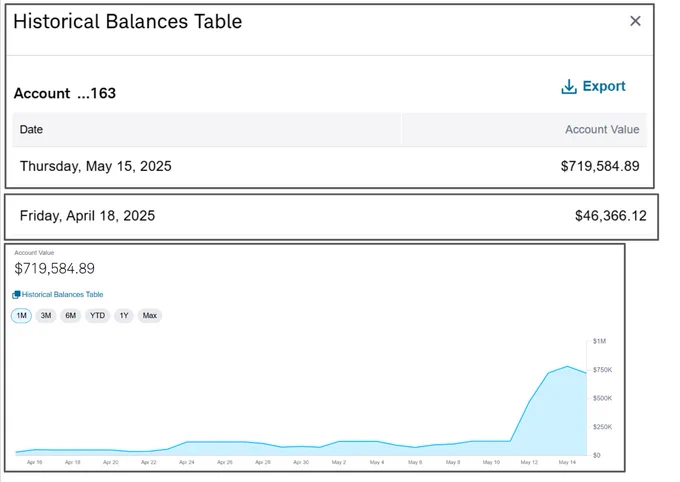Click the table icon beside Historical Balances Table
Image resolution: width=680 pixels, height=482 pixels.
click(16, 295)
